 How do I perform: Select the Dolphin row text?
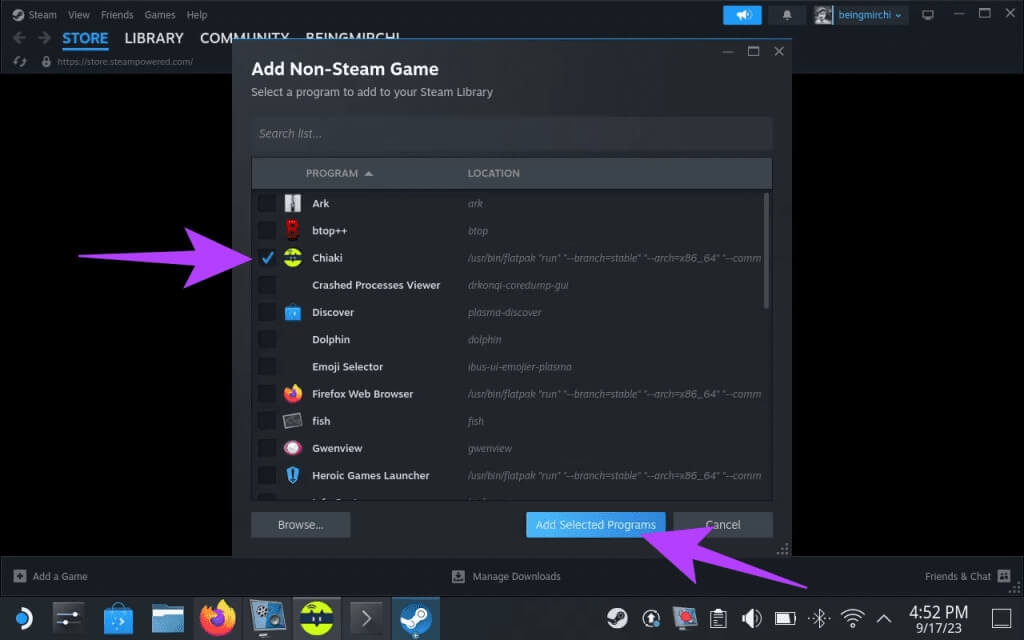tap(331, 340)
